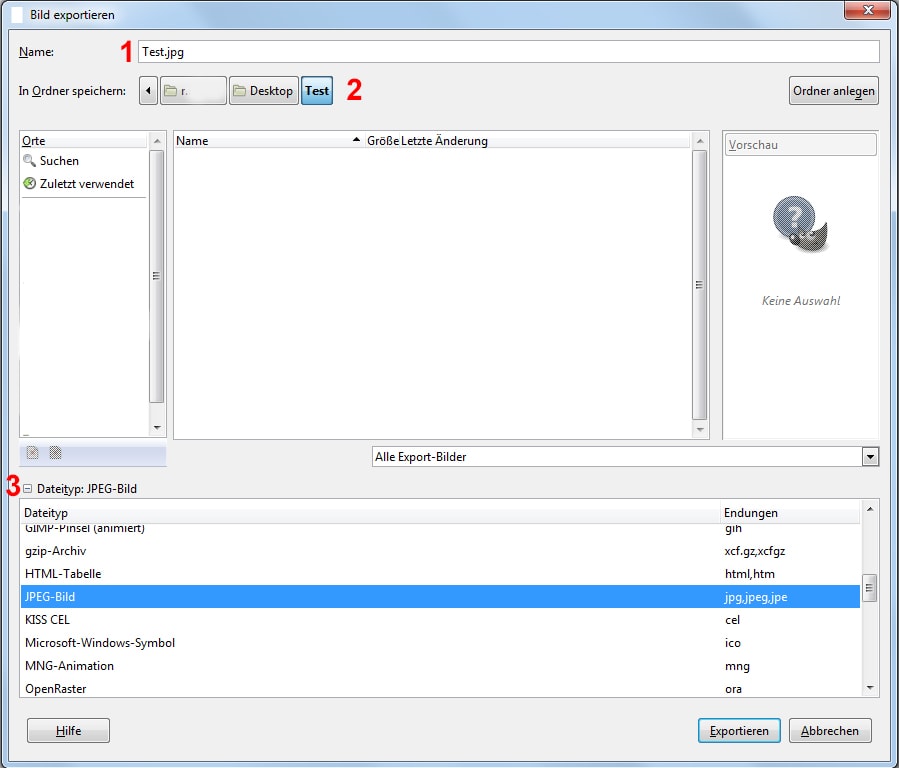Click the Exportieren button
Viewport: 899px width, 768px height.
[738, 731]
